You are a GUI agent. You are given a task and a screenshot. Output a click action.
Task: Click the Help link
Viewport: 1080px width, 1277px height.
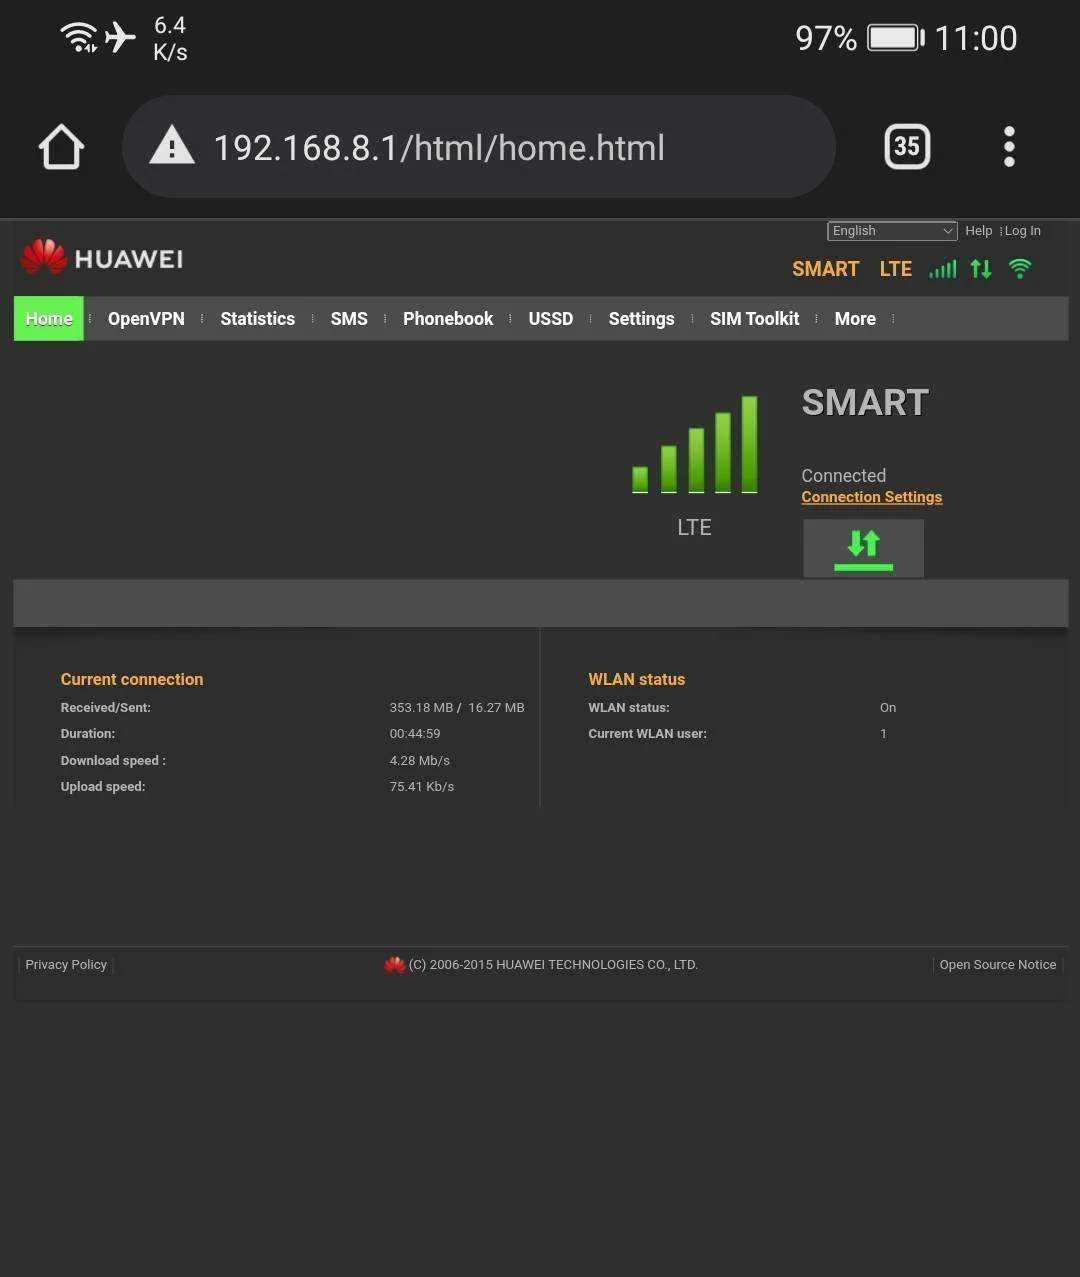point(979,231)
